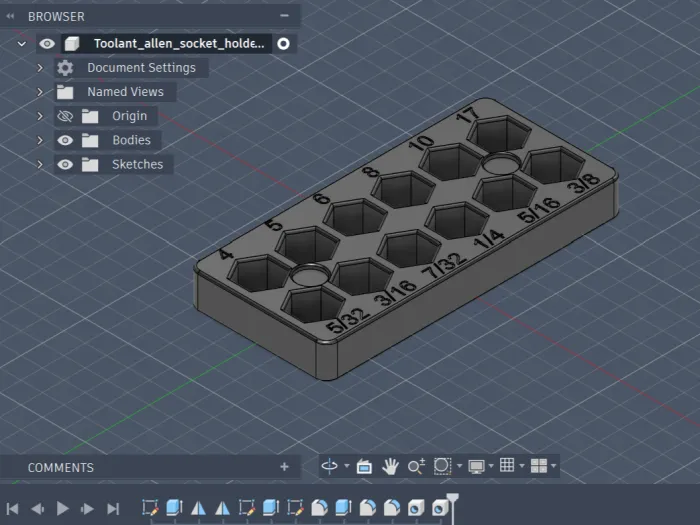Screen dimensions: 700x525
Task: Click the Named Views folder icon
Action: click(x=65, y=92)
